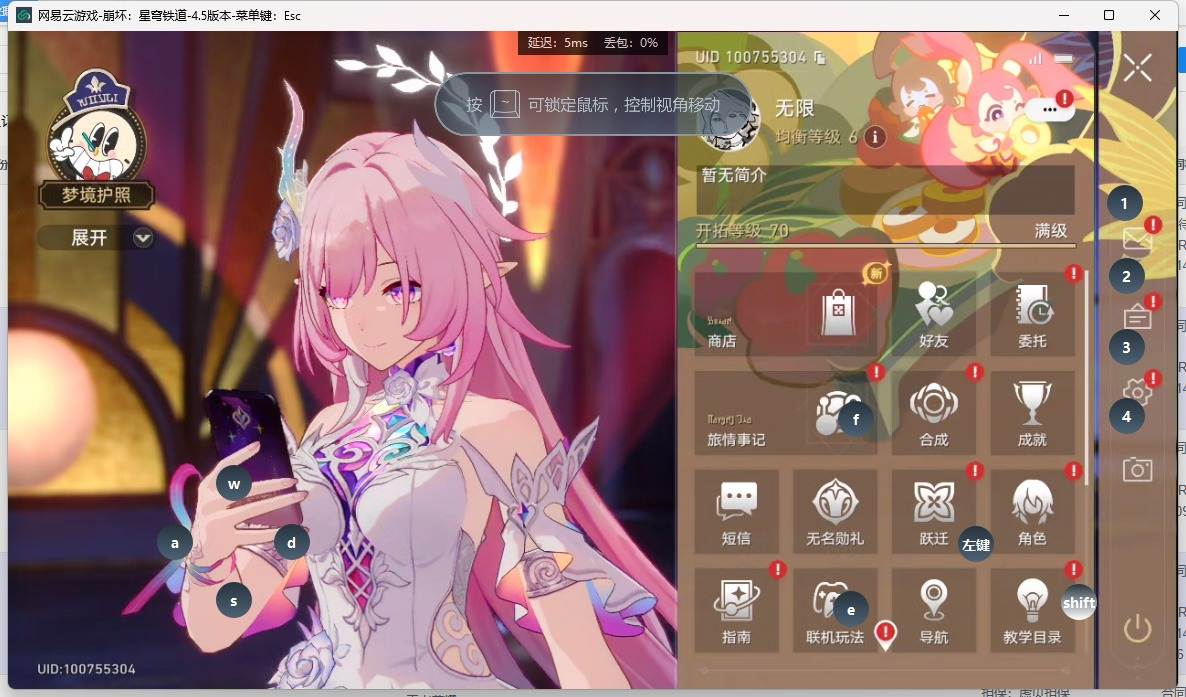Click the player name 无限

[x=794, y=109]
